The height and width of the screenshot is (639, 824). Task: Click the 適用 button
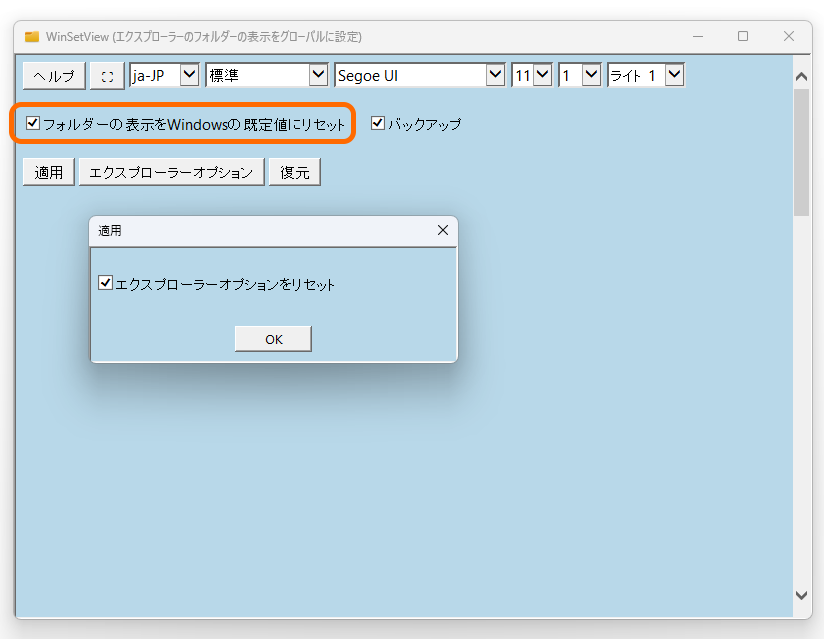point(47,171)
